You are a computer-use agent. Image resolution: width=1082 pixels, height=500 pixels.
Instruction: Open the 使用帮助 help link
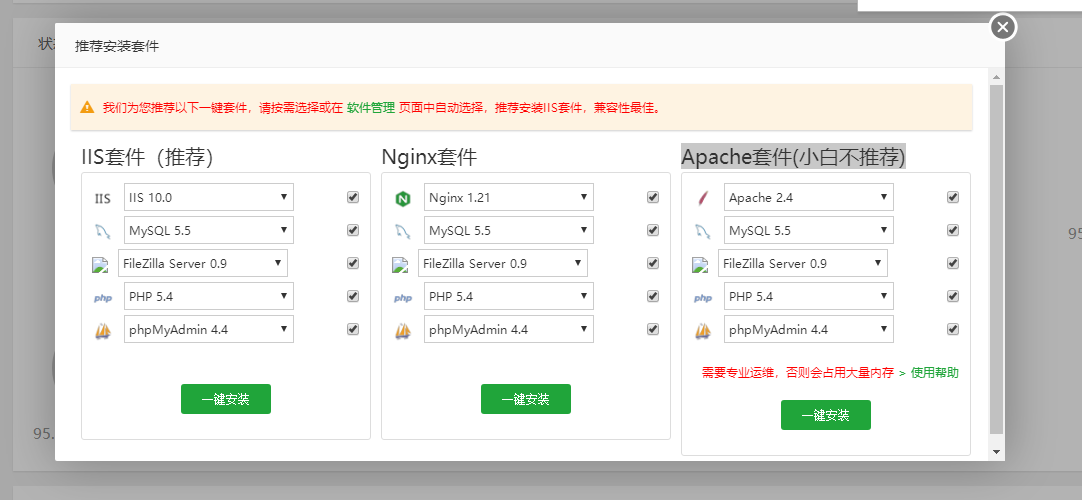tap(934, 373)
